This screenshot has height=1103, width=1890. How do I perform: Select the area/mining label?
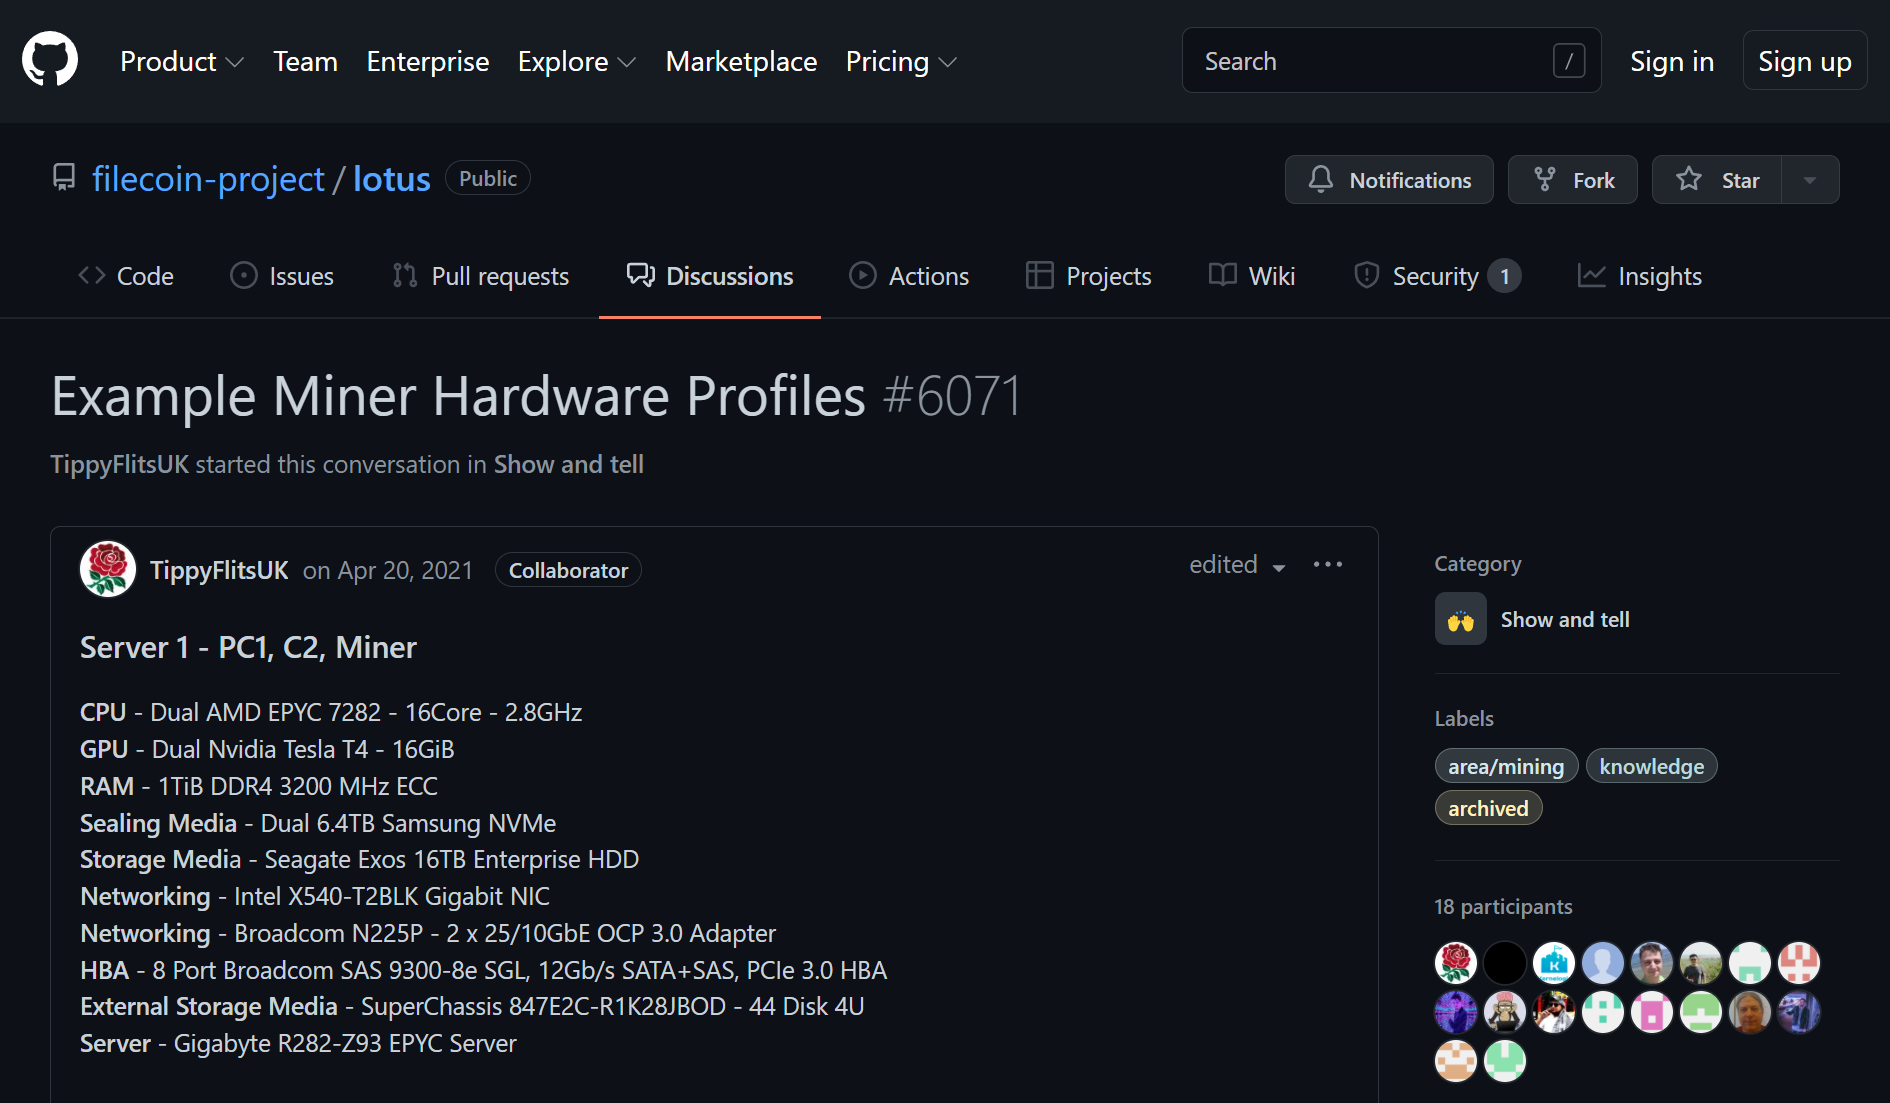point(1506,767)
